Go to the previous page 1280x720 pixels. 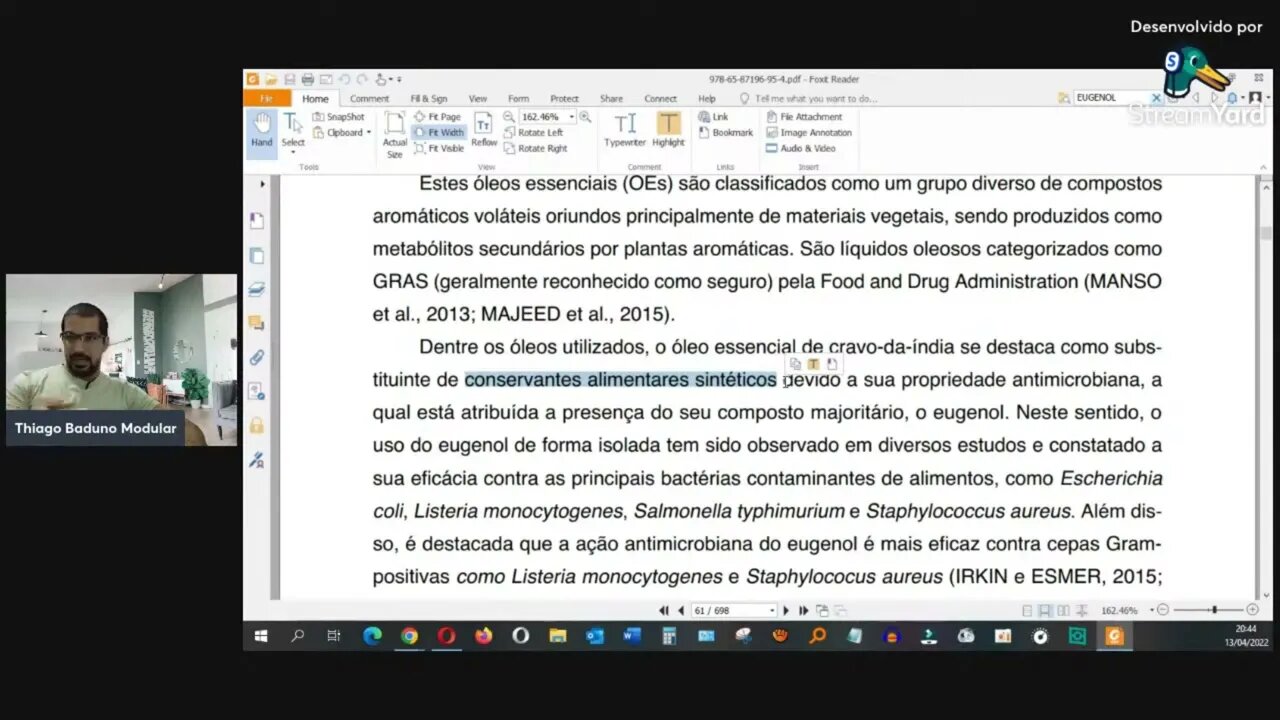(x=681, y=610)
